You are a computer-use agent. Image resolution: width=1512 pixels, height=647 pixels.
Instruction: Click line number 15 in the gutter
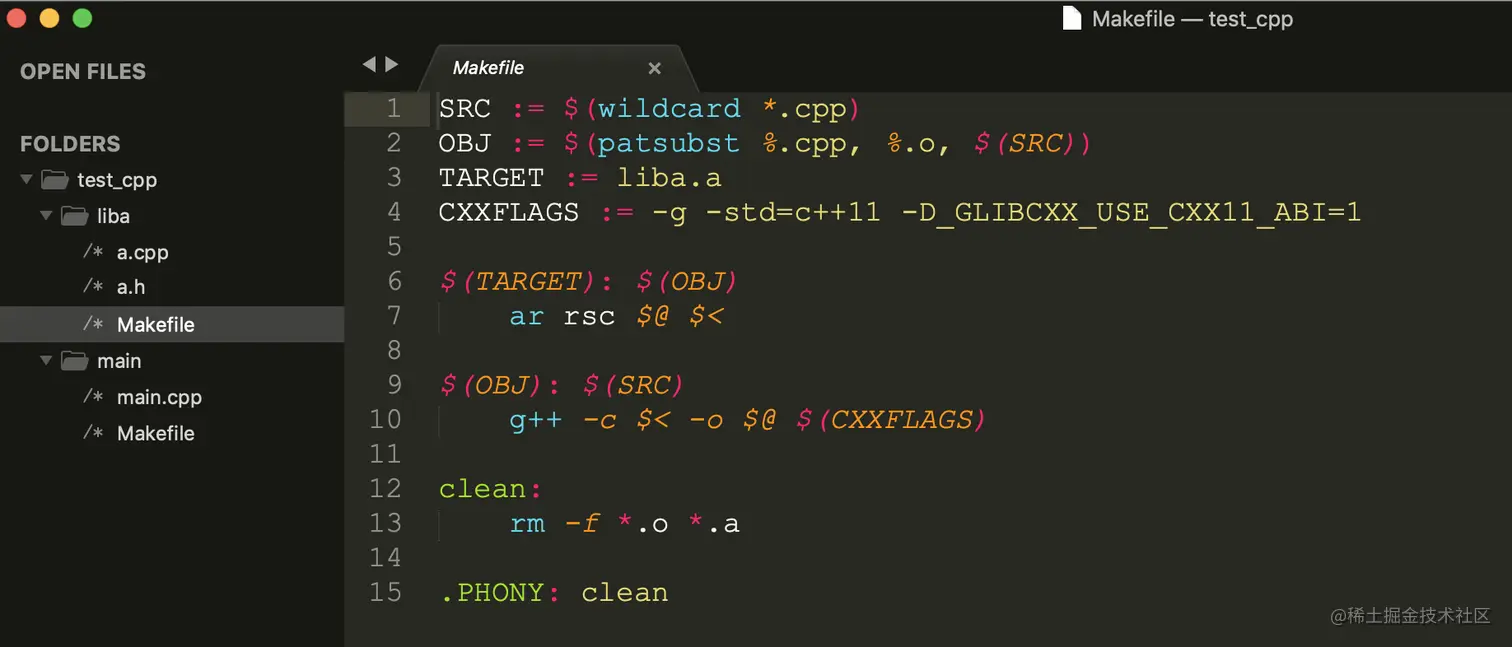385,592
